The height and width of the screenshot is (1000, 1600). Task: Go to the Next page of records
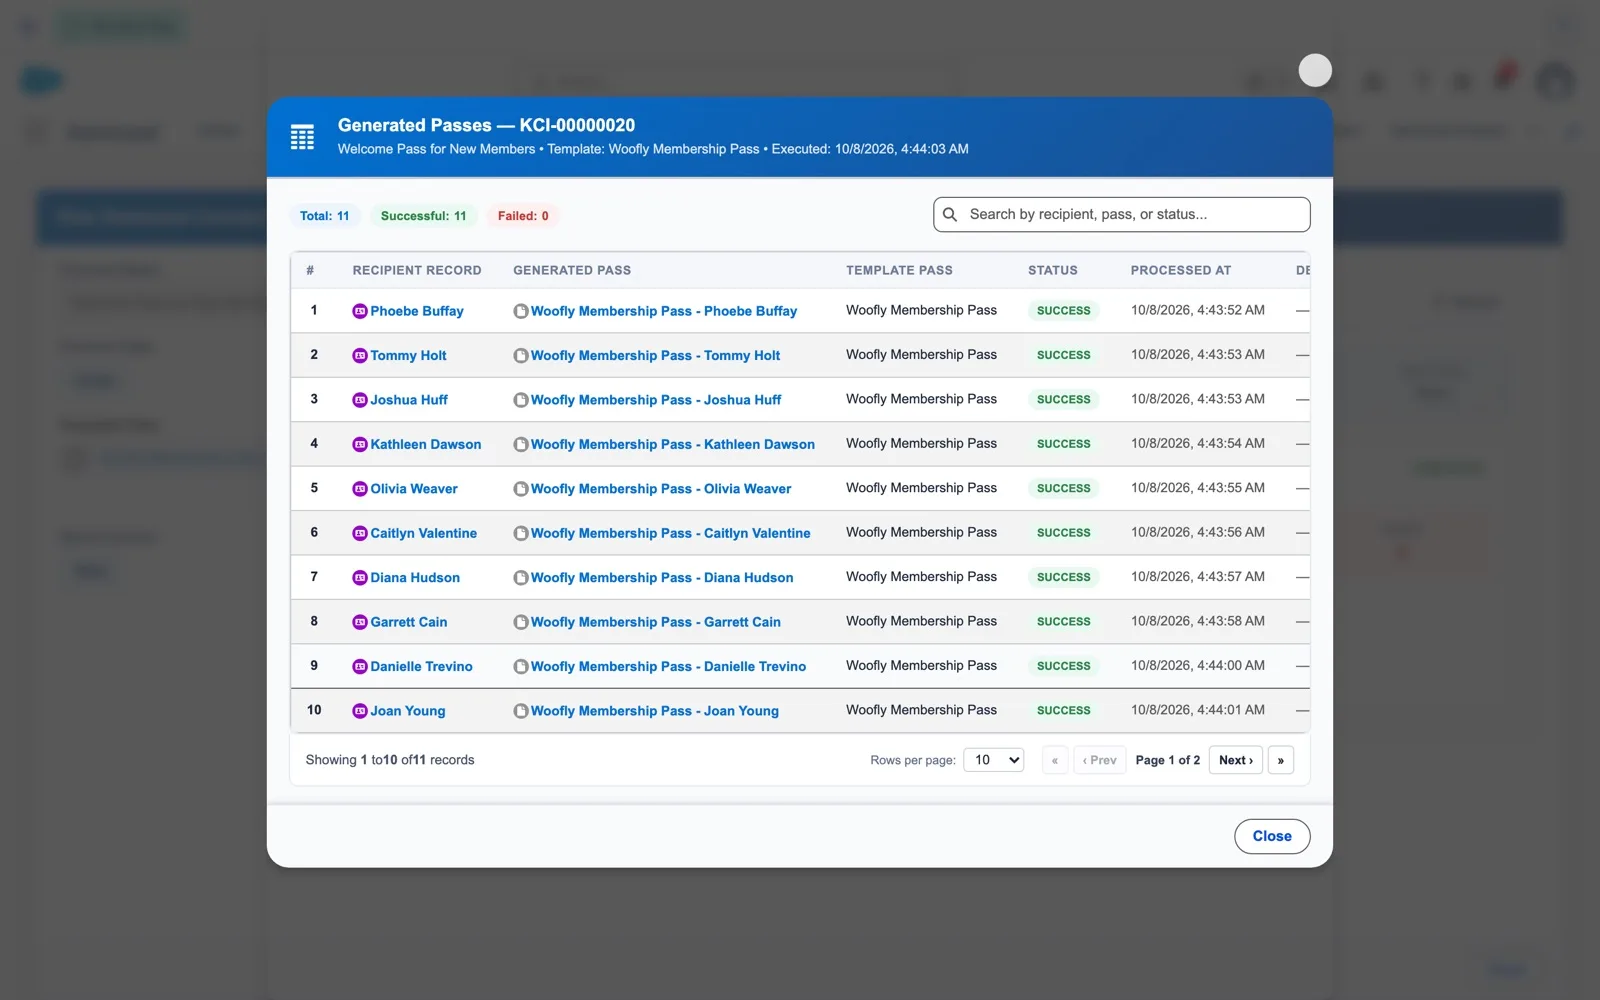pyautogui.click(x=1236, y=760)
